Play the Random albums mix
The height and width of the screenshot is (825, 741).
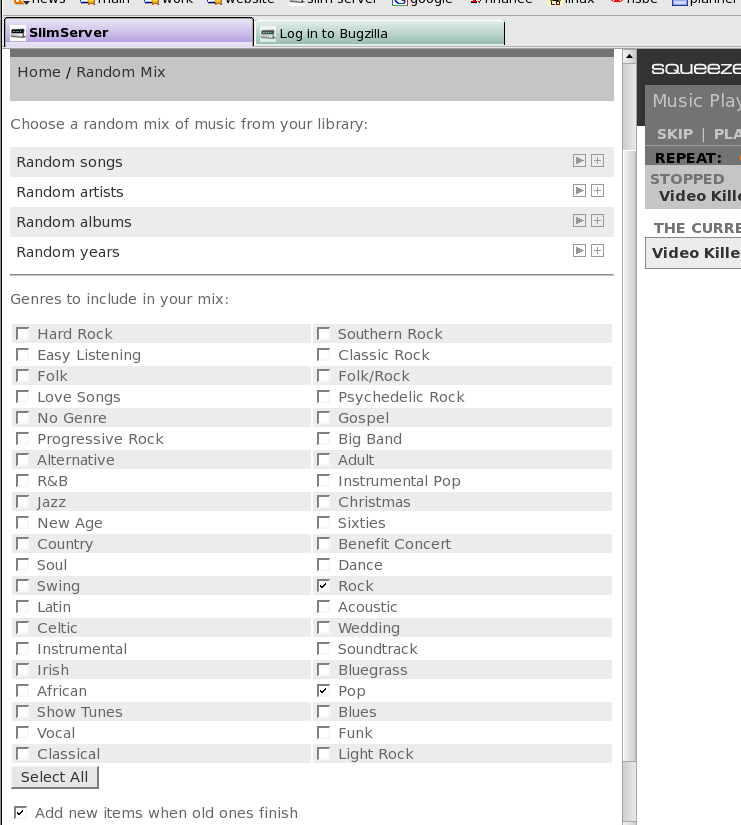[579, 221]
